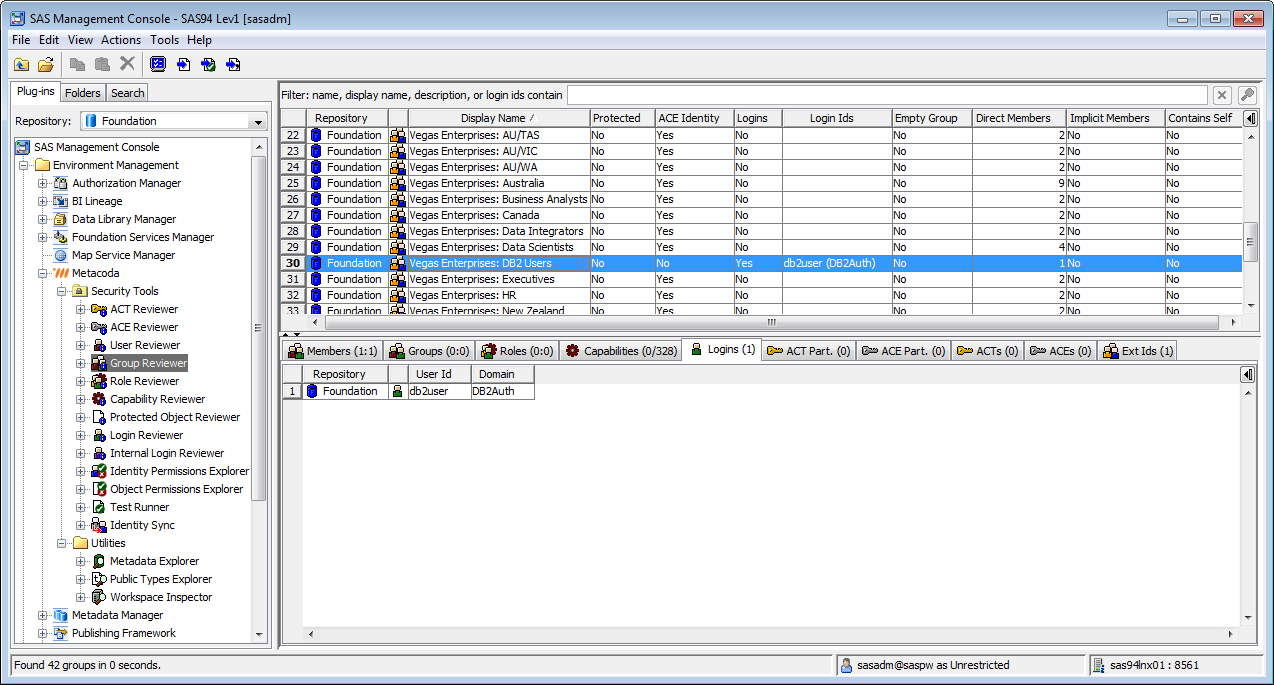Select User Reviewer tool
1274x685 pixels.
[145, 345]
